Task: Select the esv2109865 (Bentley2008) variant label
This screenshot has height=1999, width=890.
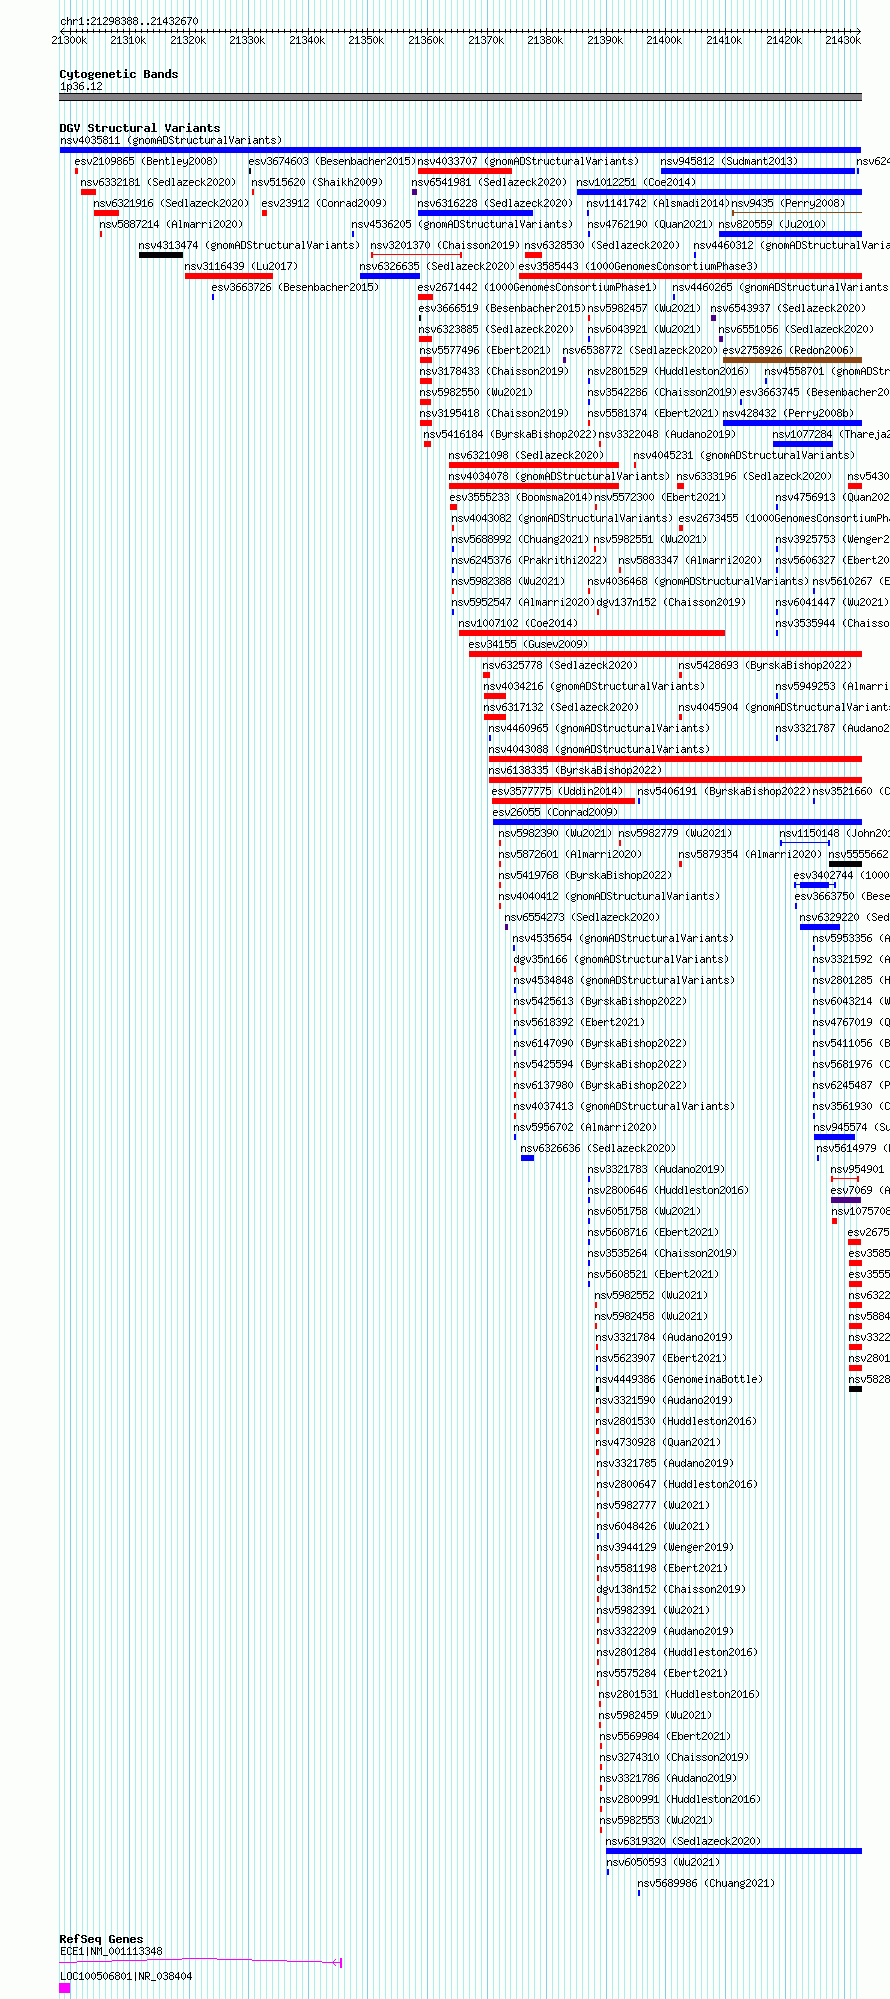Action: [x=146, y=162]
